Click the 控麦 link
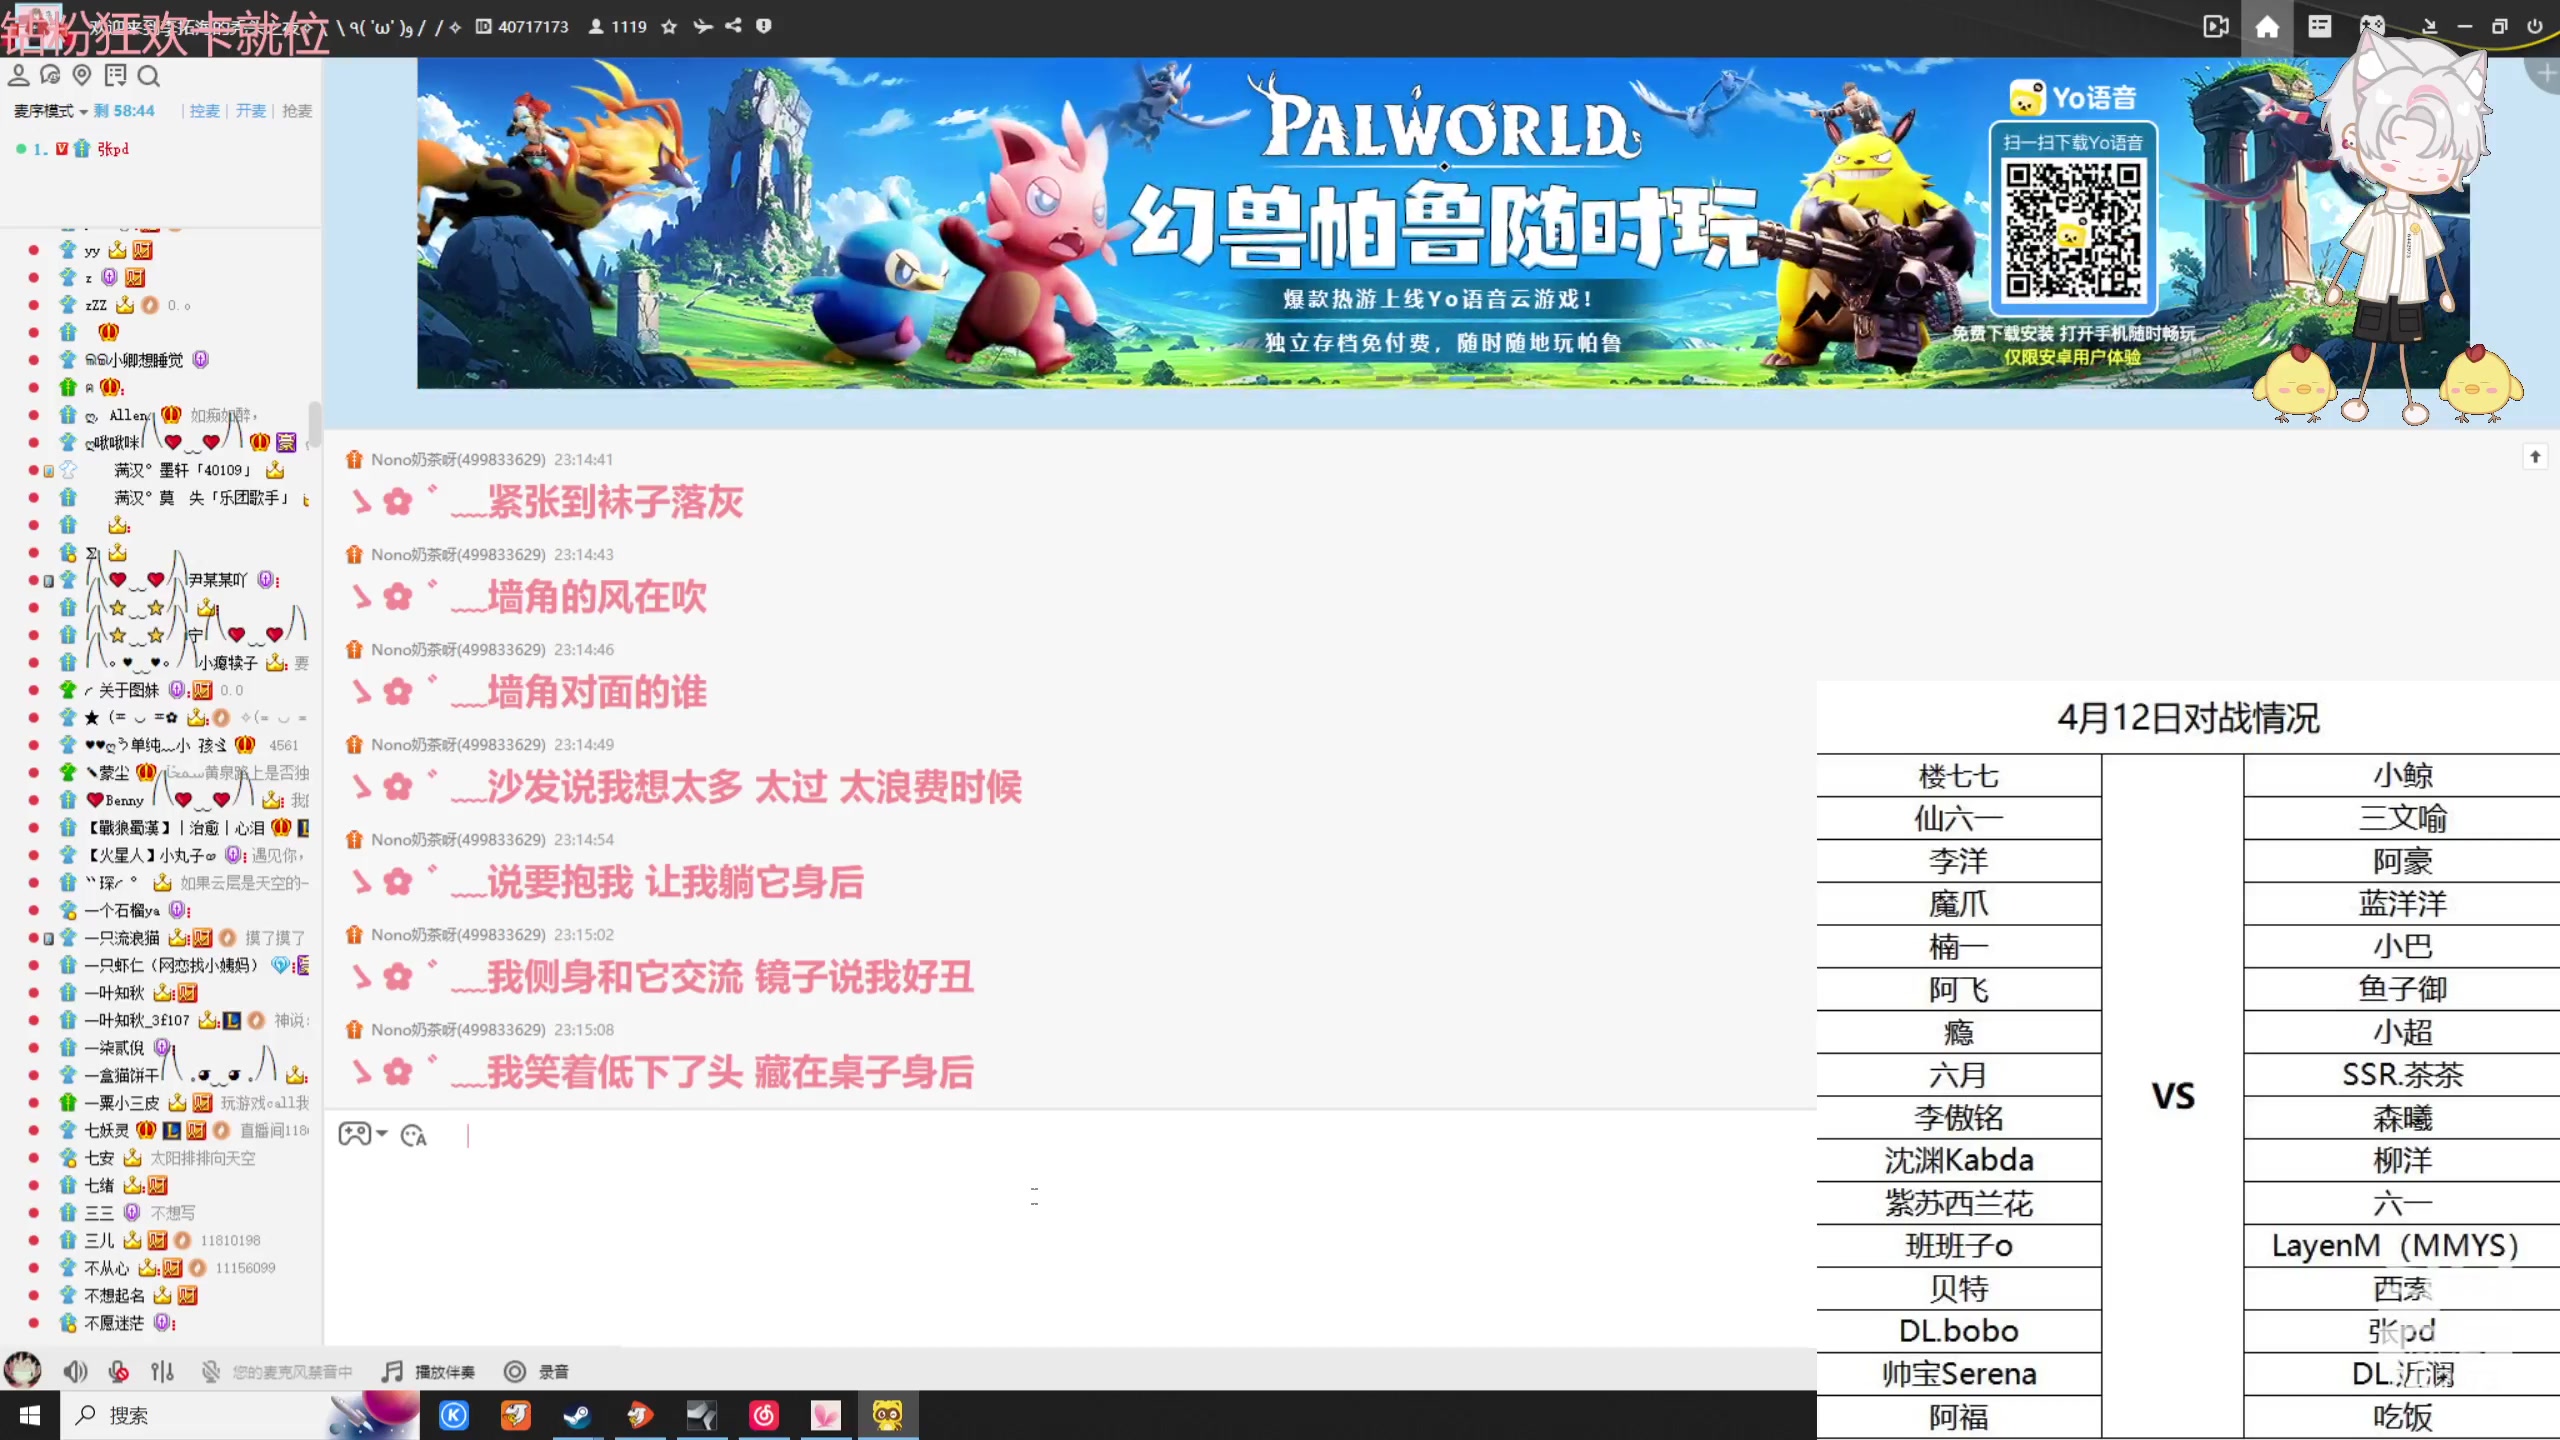Screen dimensions: 2560x1440 [205, 111]
